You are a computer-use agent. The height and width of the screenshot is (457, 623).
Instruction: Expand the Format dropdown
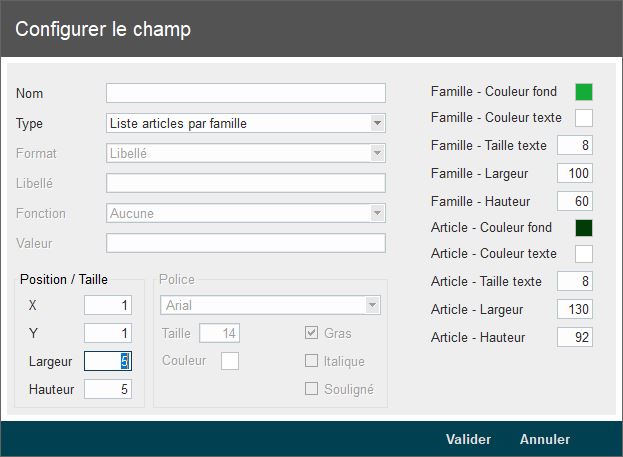[x=377, y=153]
